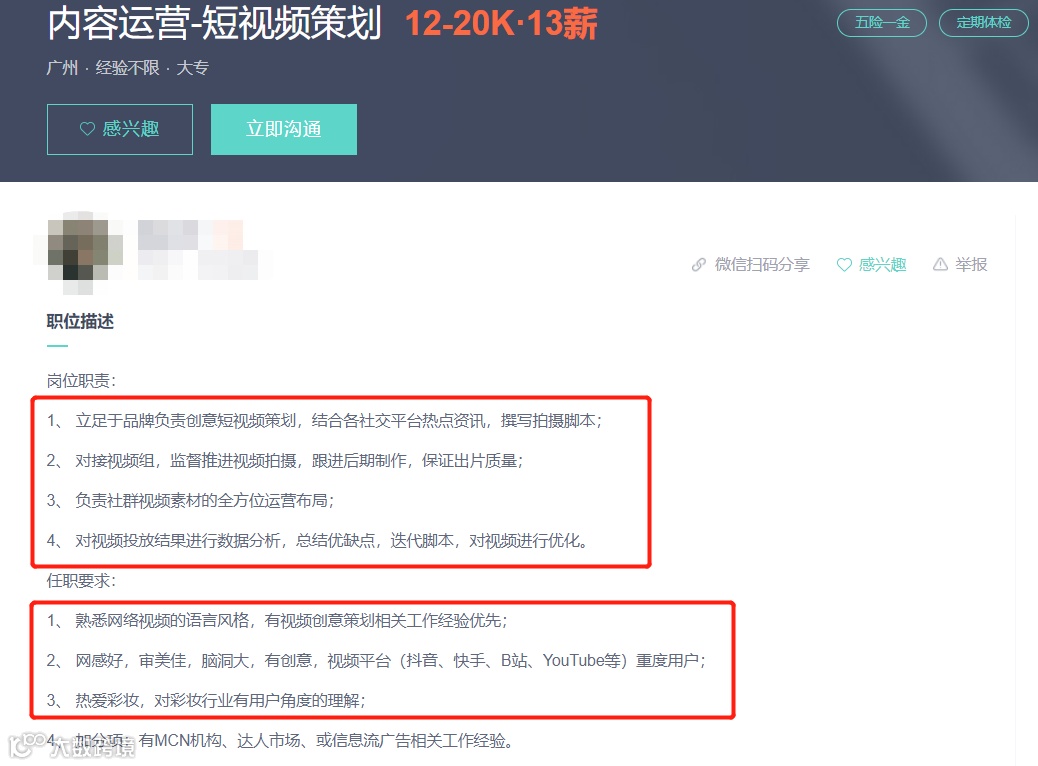Click the warning triangle icon next to 举报
The width and height of the screenshot is (1038, 766).
939,264
